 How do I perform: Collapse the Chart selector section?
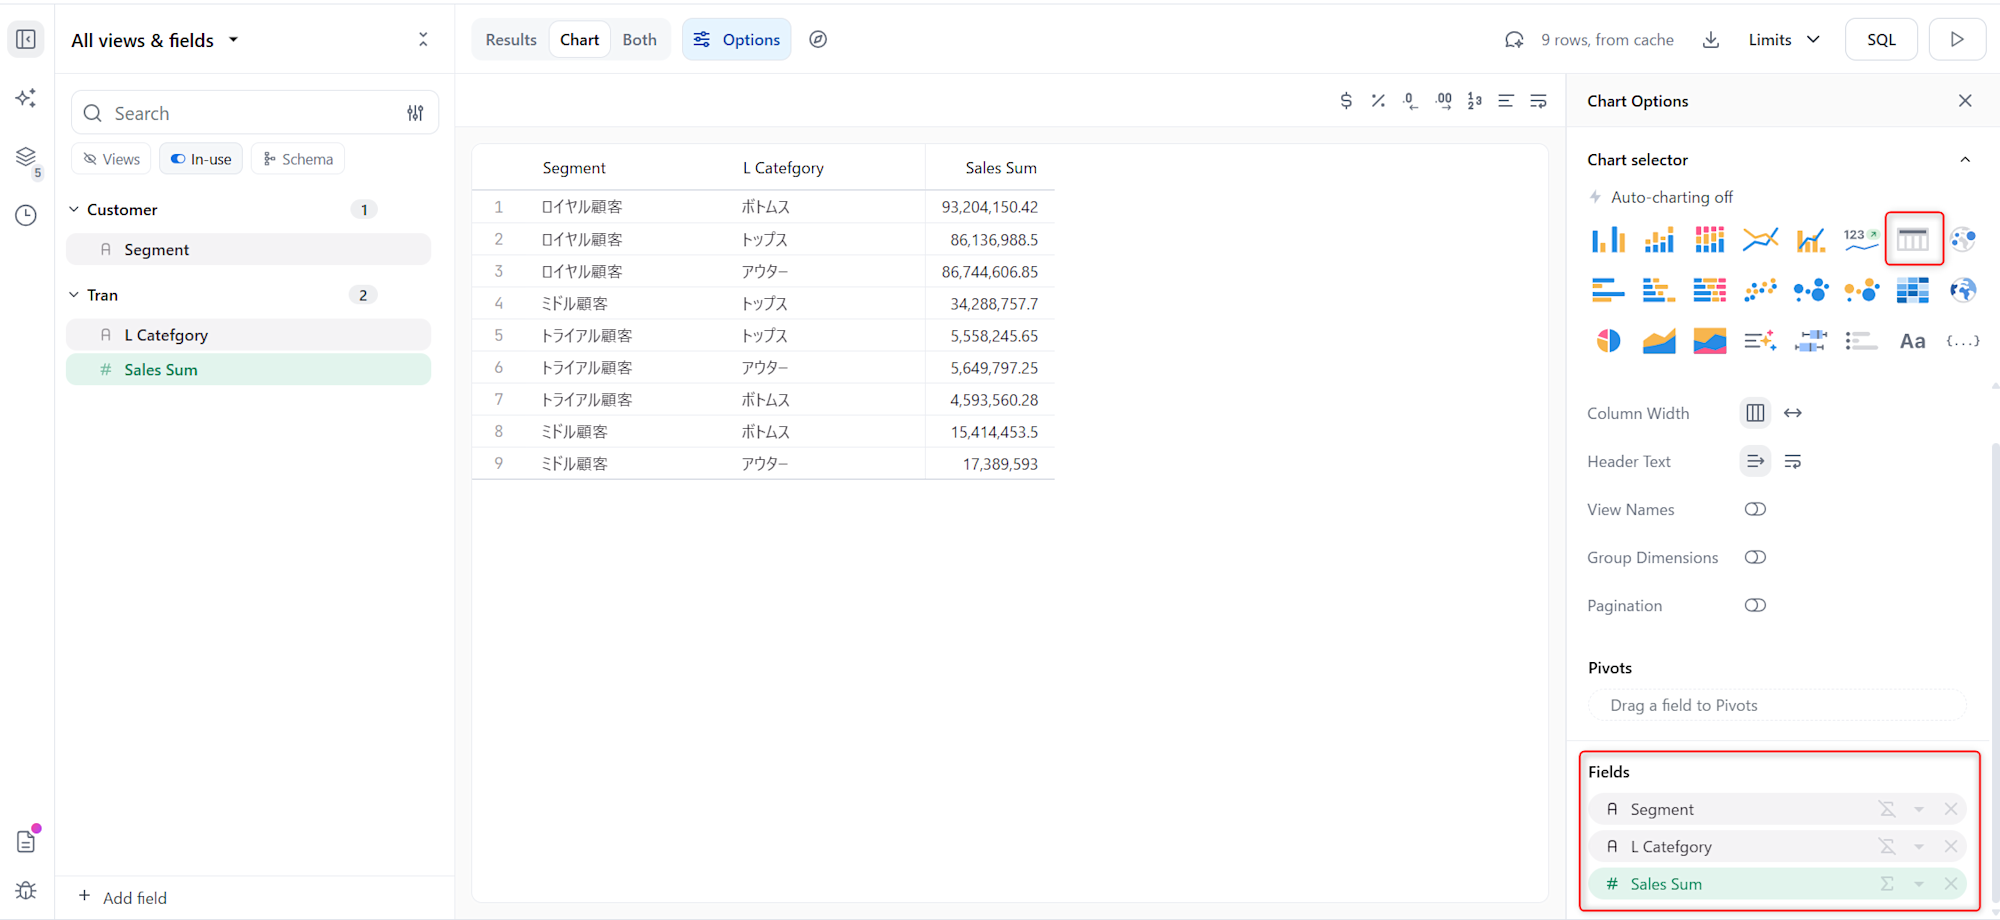coord(1965,160)
